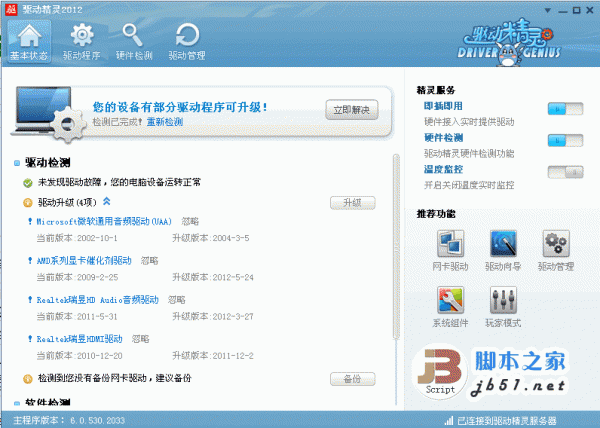
Task: Open the Realtek瑞昱HDMI驱动 link
Action: pos(79,339)
